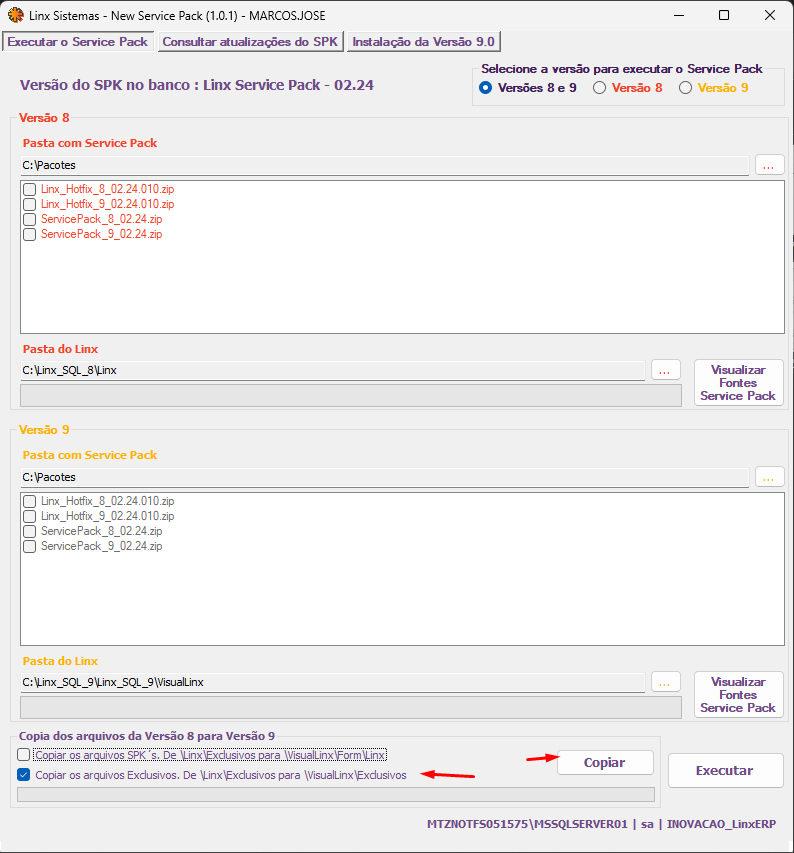The width and height of the screenshot is (794, 853).
Task: Minimize the Linx Sistemas window
Action: tap(679, 15)
